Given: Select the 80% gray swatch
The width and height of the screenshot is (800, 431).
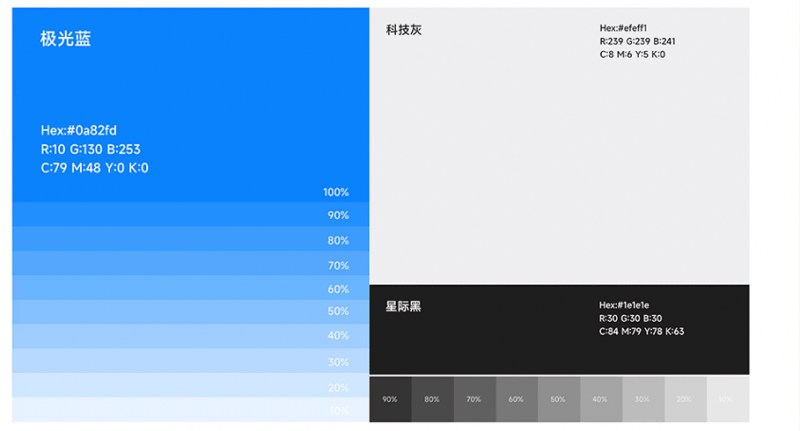Looking at the screenshot, I should (x=432, y=399).
